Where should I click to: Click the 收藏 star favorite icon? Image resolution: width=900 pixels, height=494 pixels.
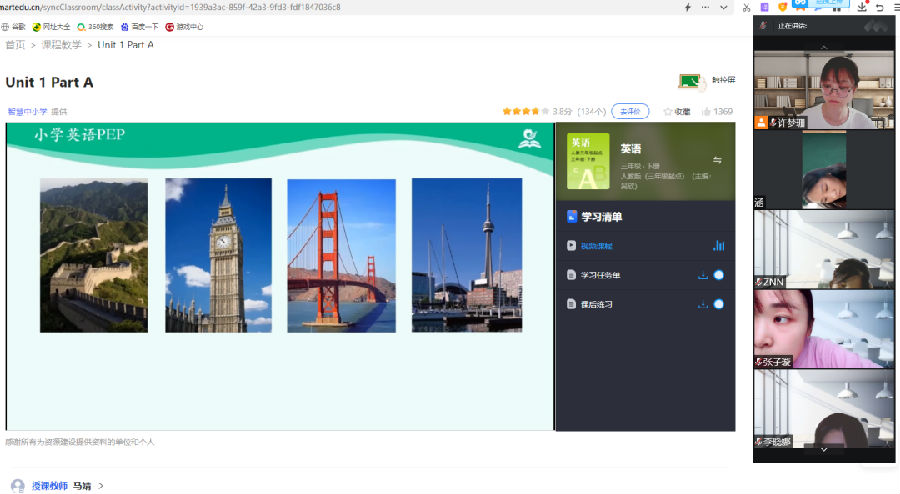(x=668, y=112)
